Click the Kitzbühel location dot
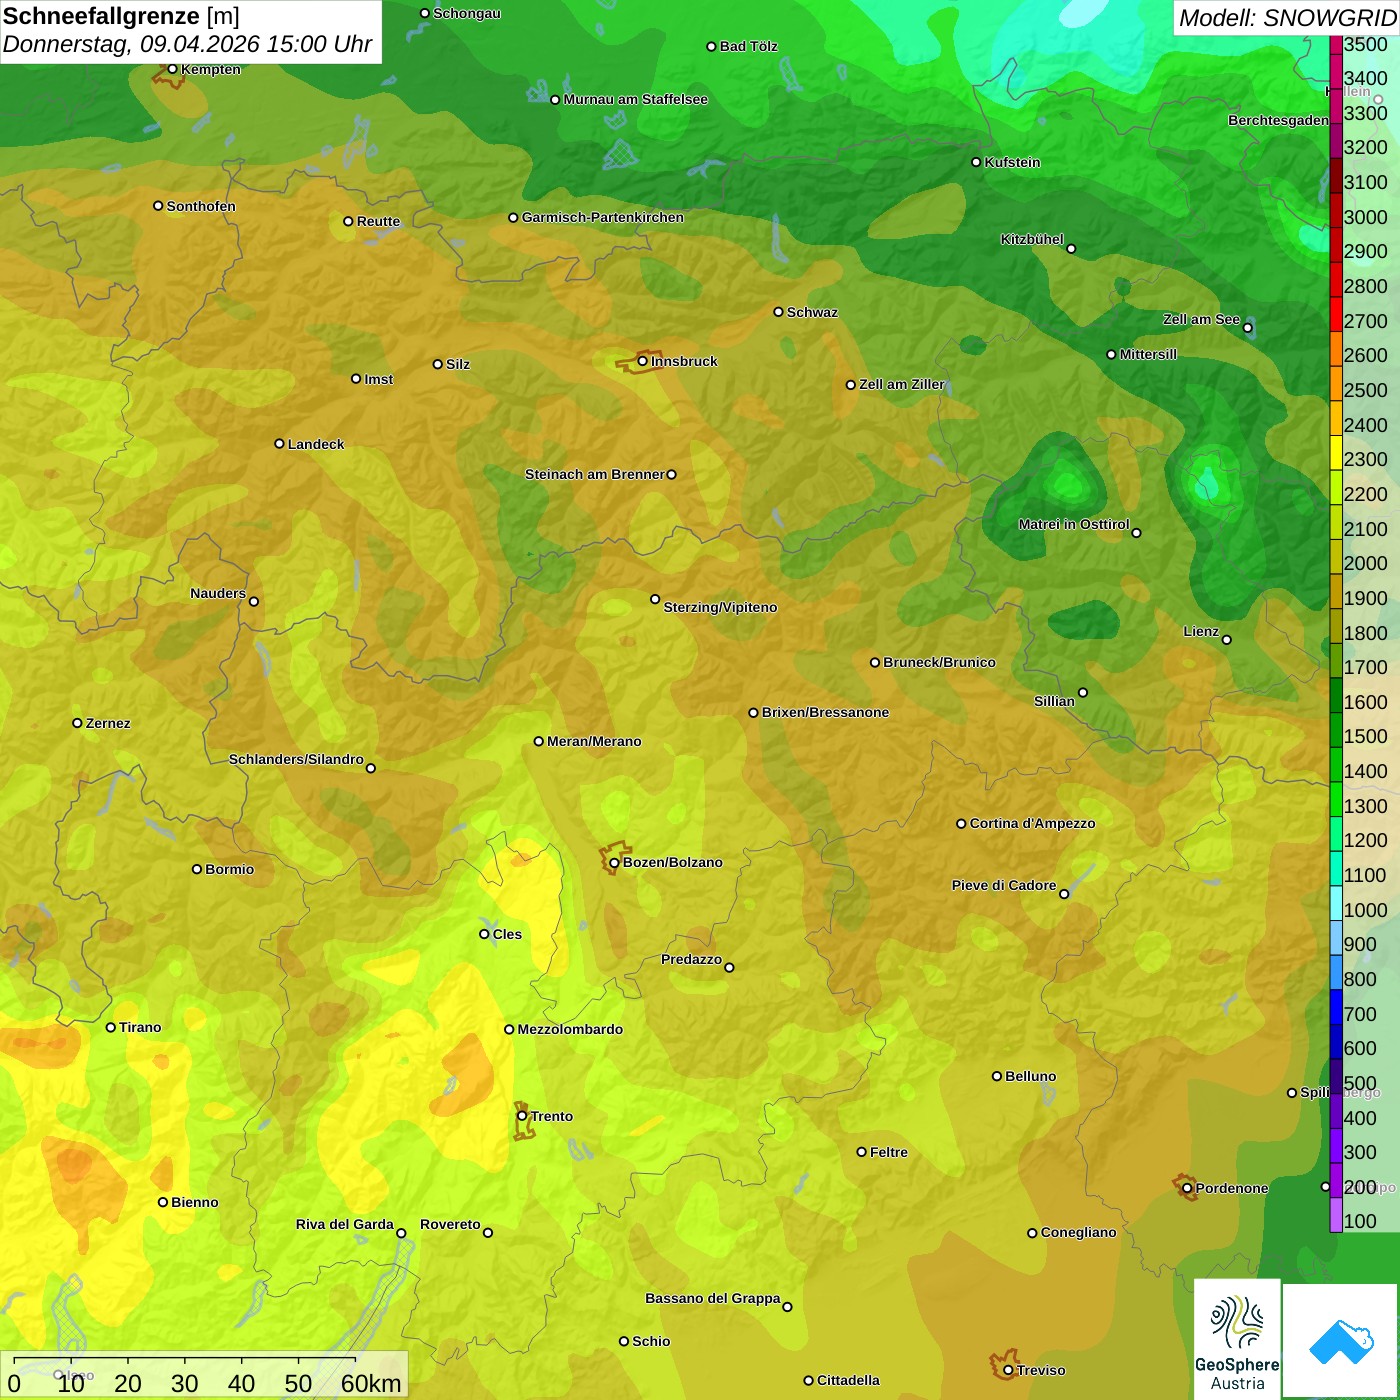The width and height of the screenshot is (1400, 1400). (x=1071, y=249)
